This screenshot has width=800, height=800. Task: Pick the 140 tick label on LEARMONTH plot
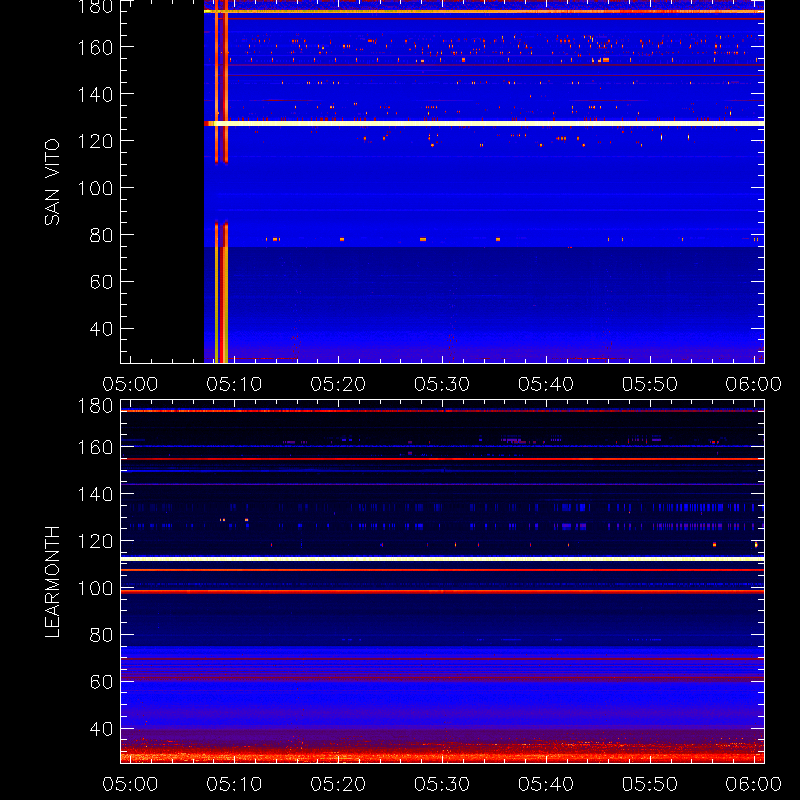[95, 494]
